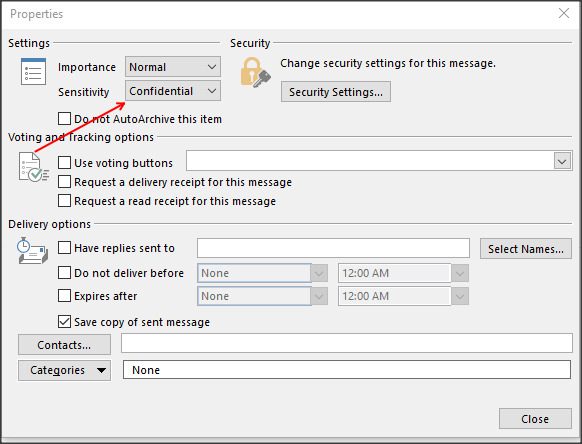Uncheck Save copy of sent message
The image size is (582, 444).
pos(65,322)
